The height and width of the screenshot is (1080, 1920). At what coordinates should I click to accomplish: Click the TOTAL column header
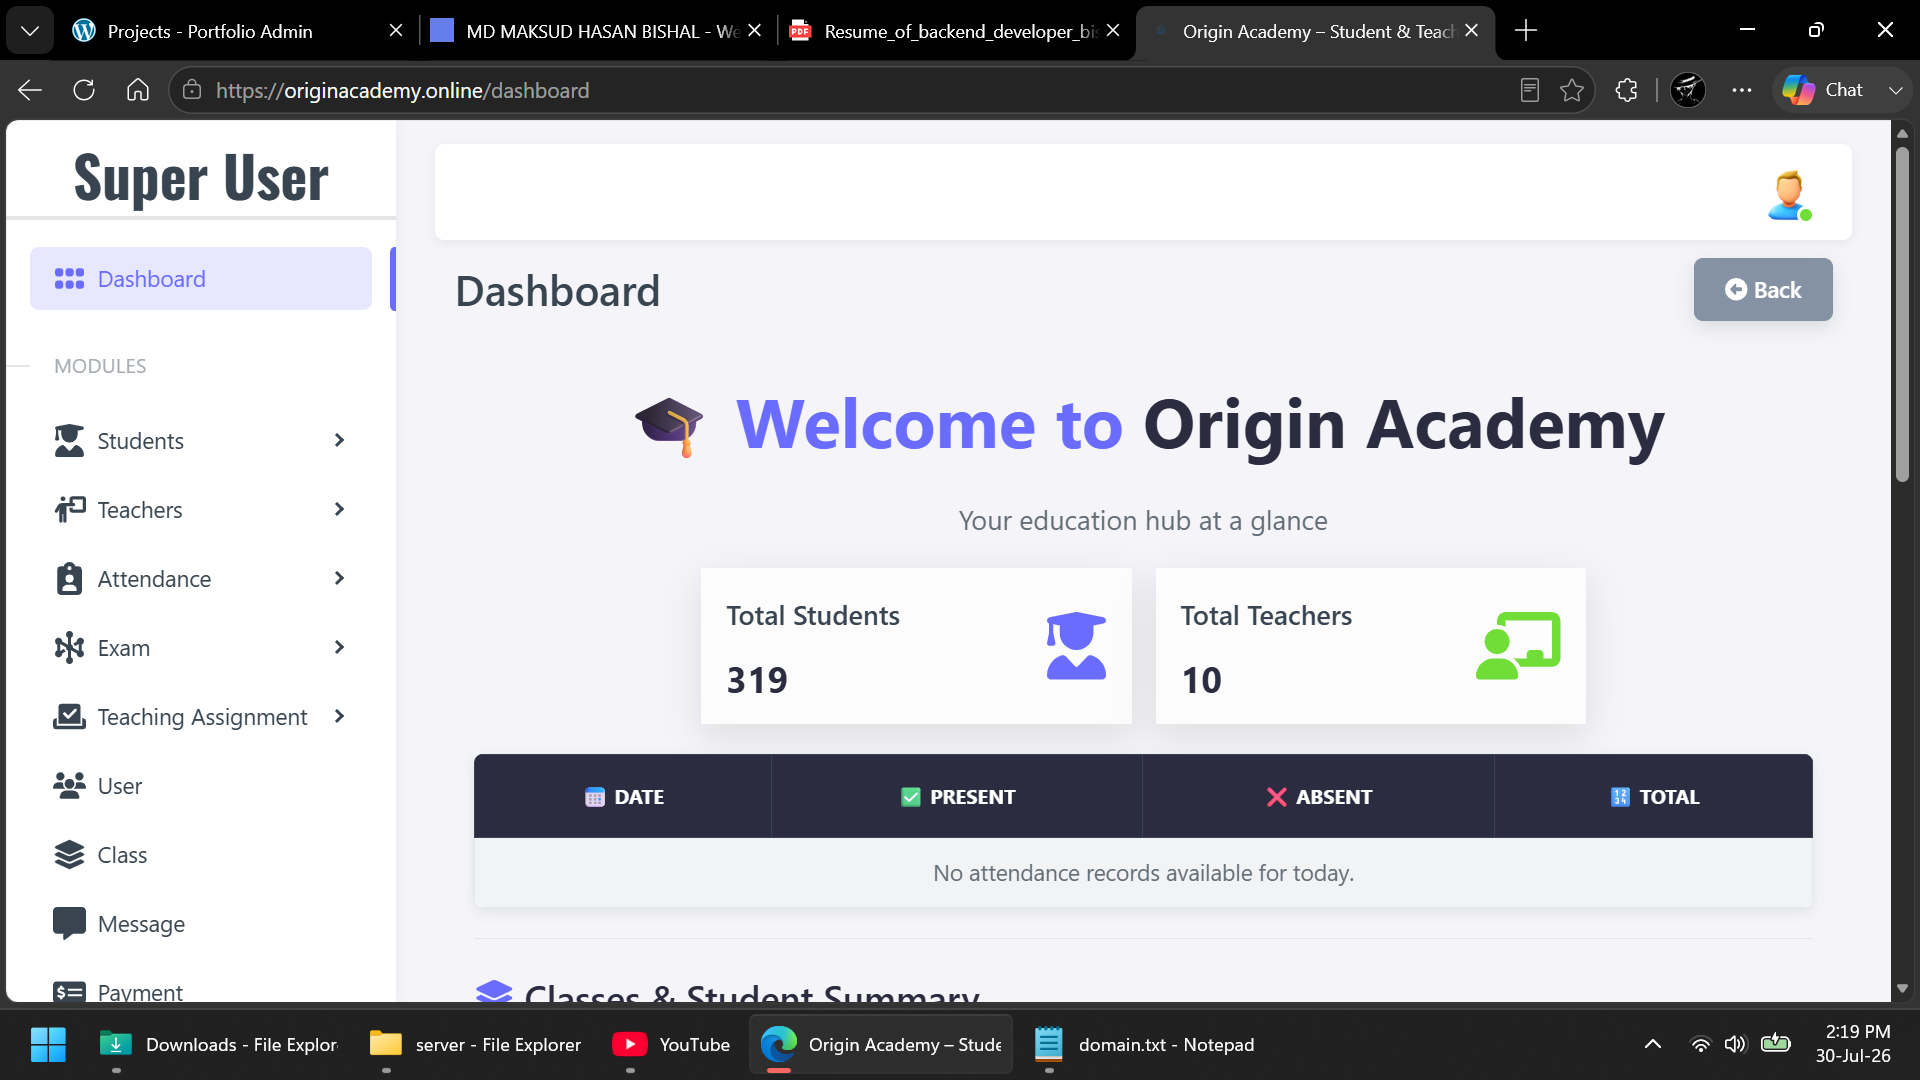(x=1654, y=797)
